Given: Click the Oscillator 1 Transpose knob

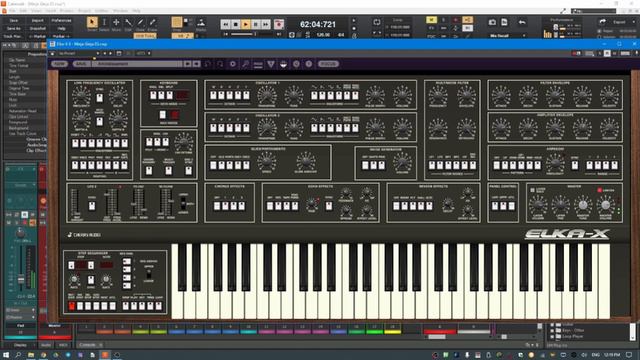Looking at the screenshot, I should [267, 95].
